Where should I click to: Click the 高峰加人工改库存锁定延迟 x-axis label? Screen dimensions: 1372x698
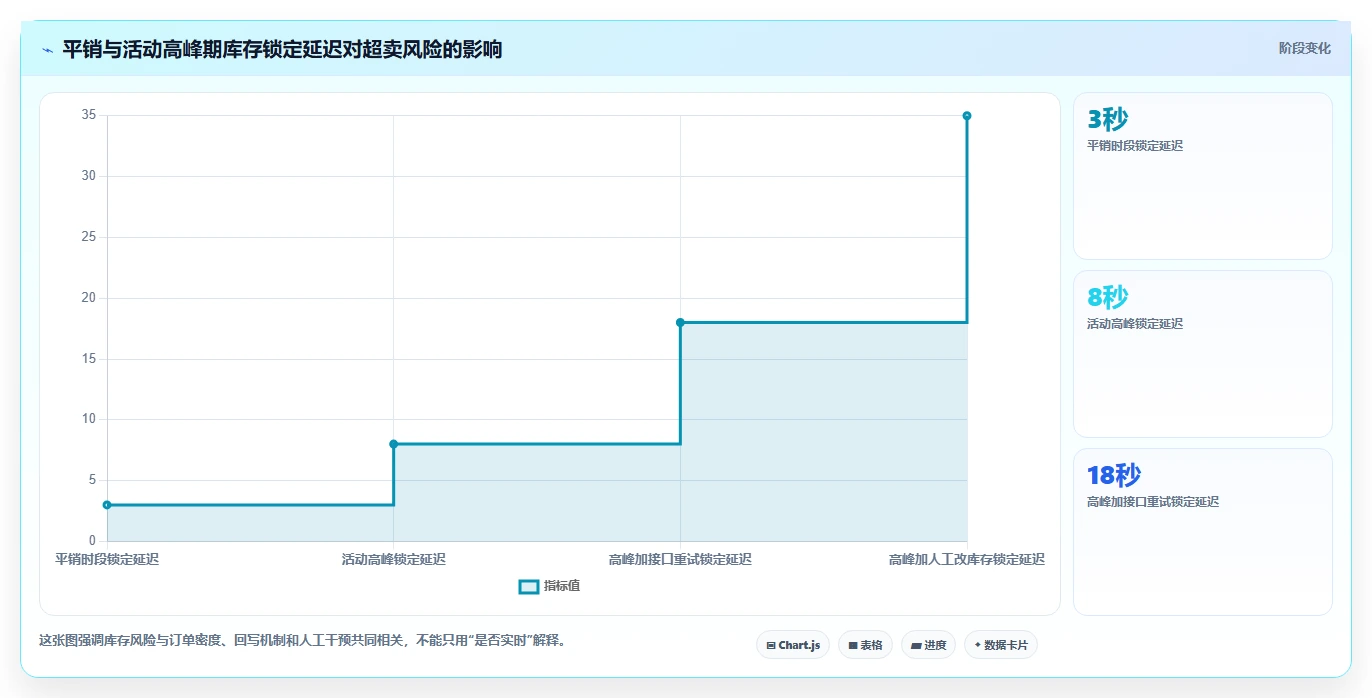[x=967, y=559]
